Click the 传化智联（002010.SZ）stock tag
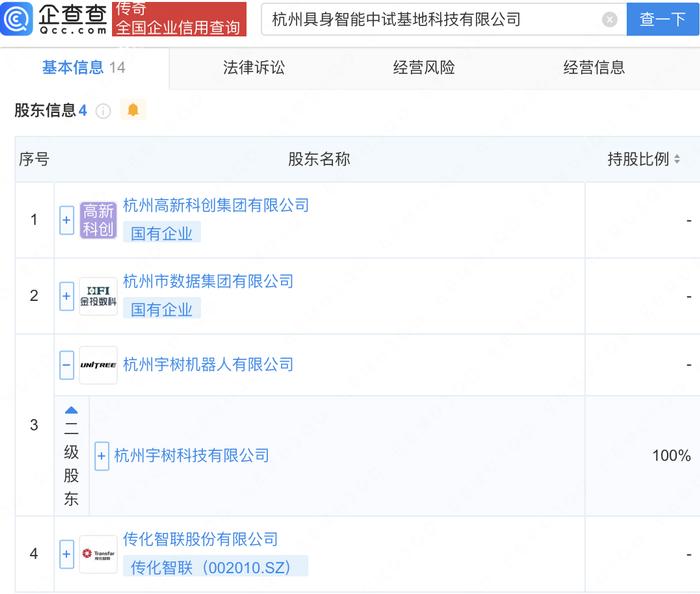The width and height of the screenshot is (700, 594). (215, 567)
